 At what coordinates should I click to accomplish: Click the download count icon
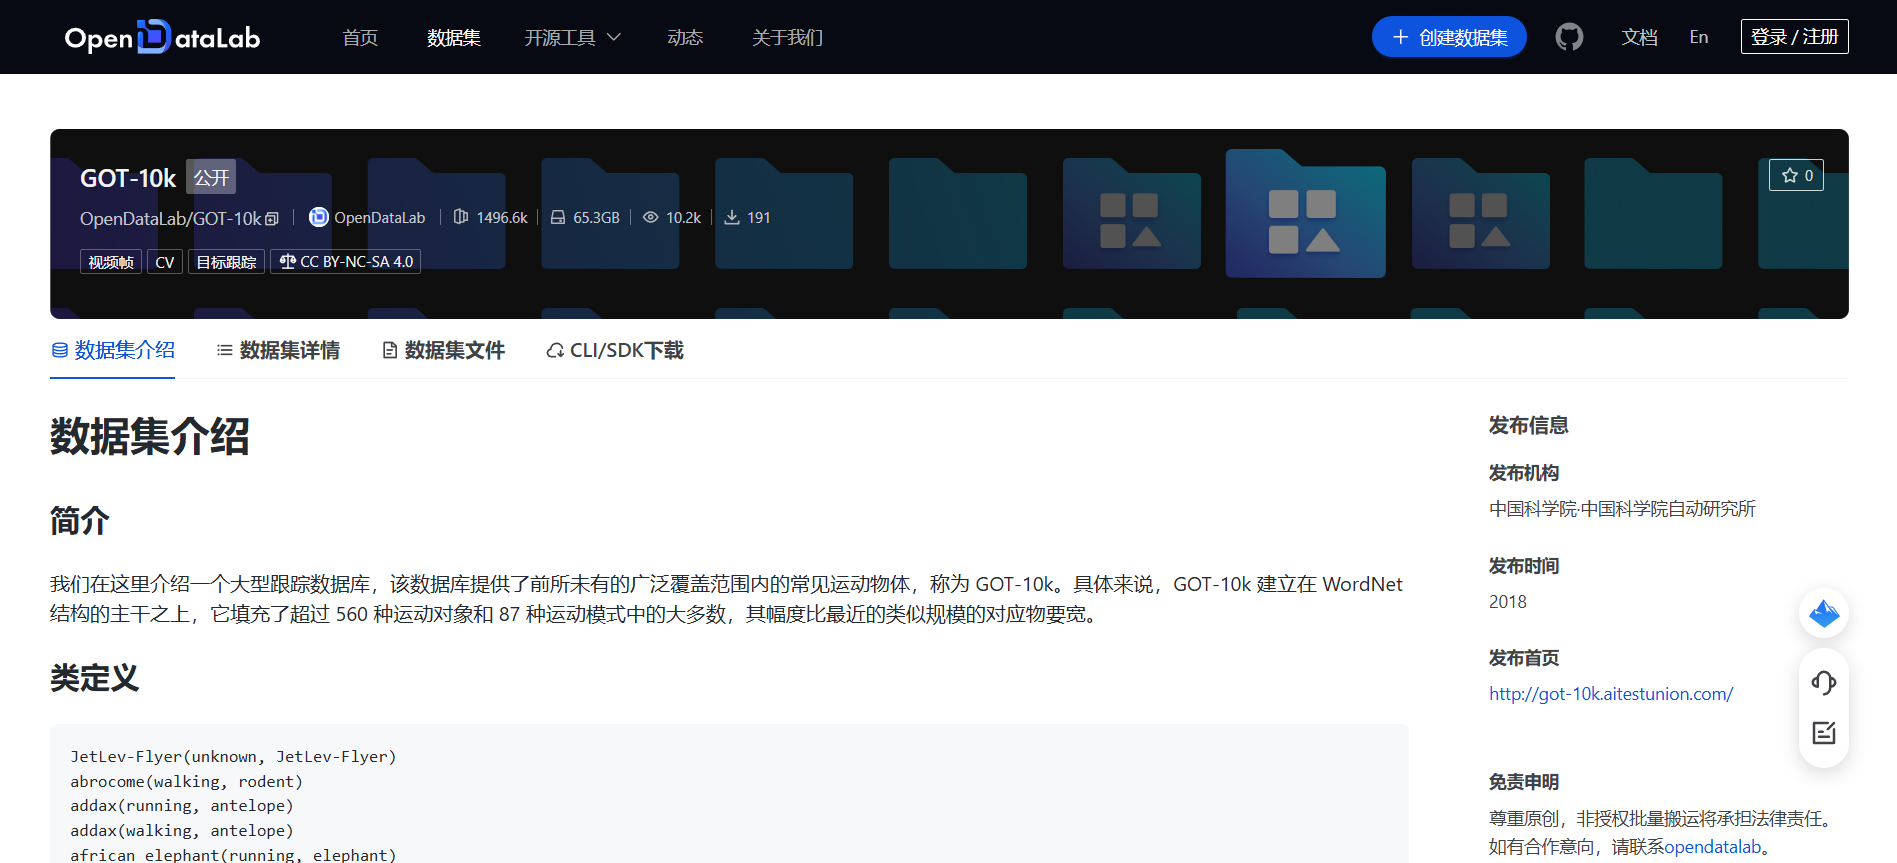732,217
